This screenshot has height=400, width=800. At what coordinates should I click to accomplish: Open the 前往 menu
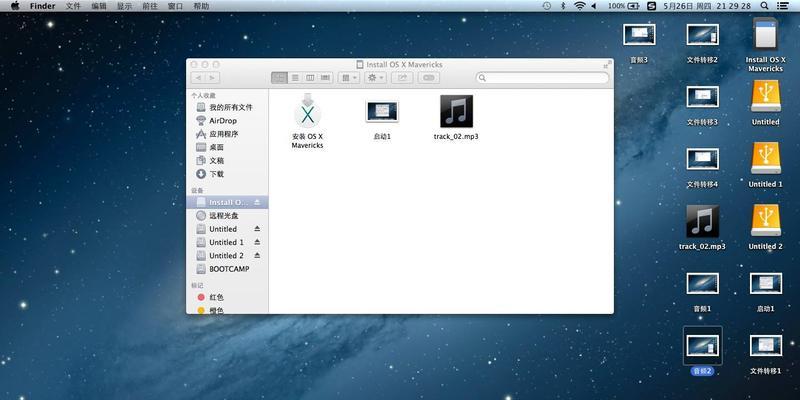[x=150, y=6]
